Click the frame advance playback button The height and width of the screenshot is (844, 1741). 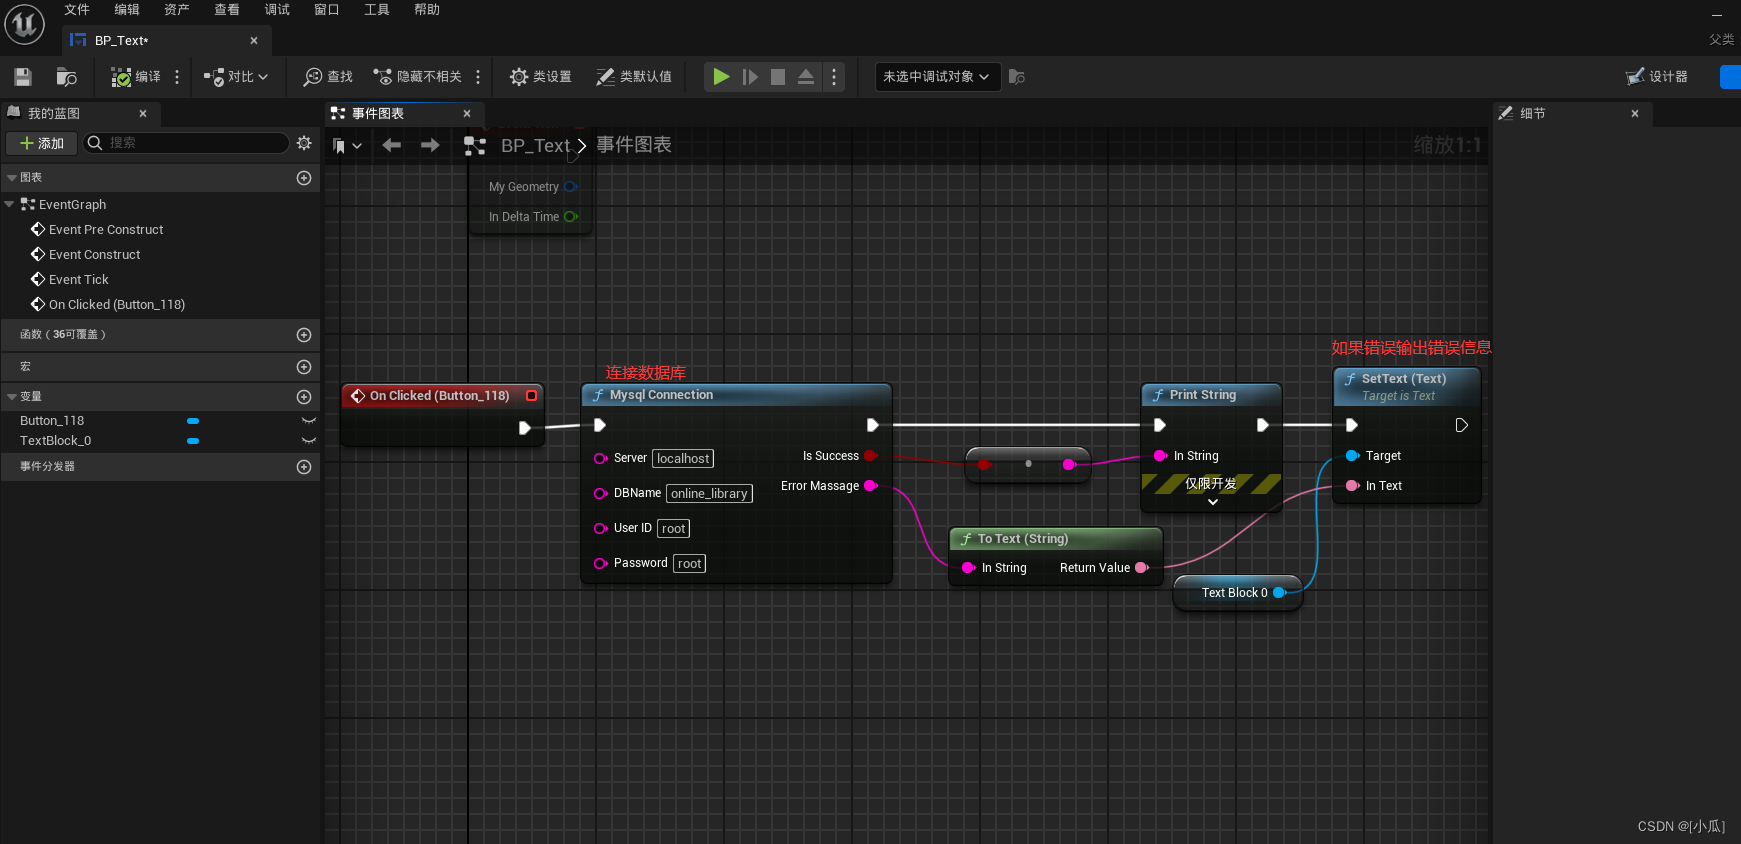click(x=750, y=77)
